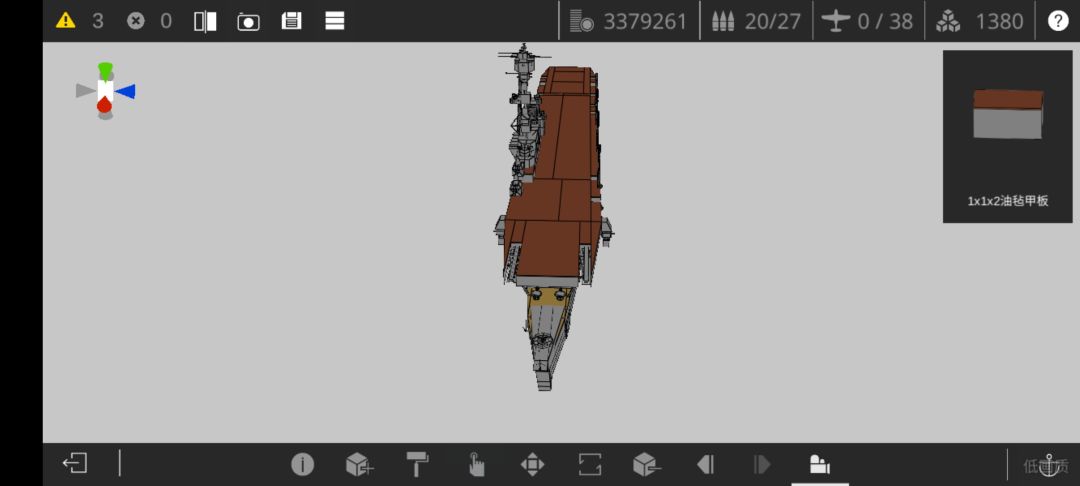
Task: Tap the anchor icon at bottom right
Action: click(x=1049, y=465)
